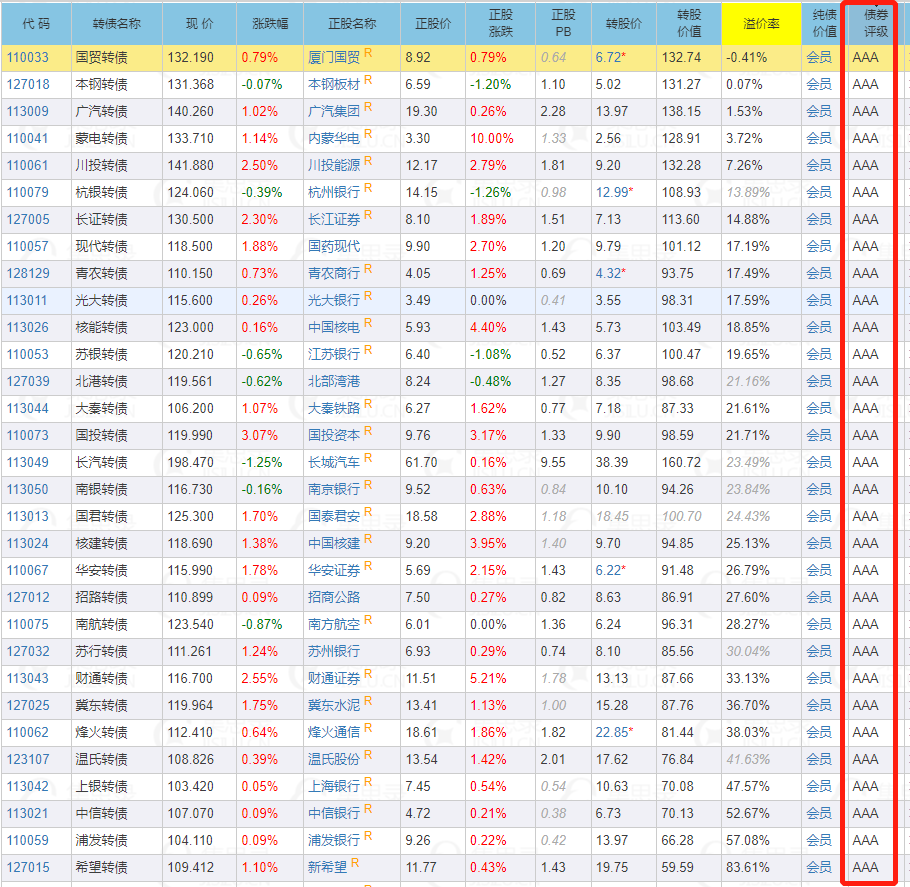Click 会员 link in the 杭银转债 row
This screenshot has width=910, height=887.
point(819,193)
